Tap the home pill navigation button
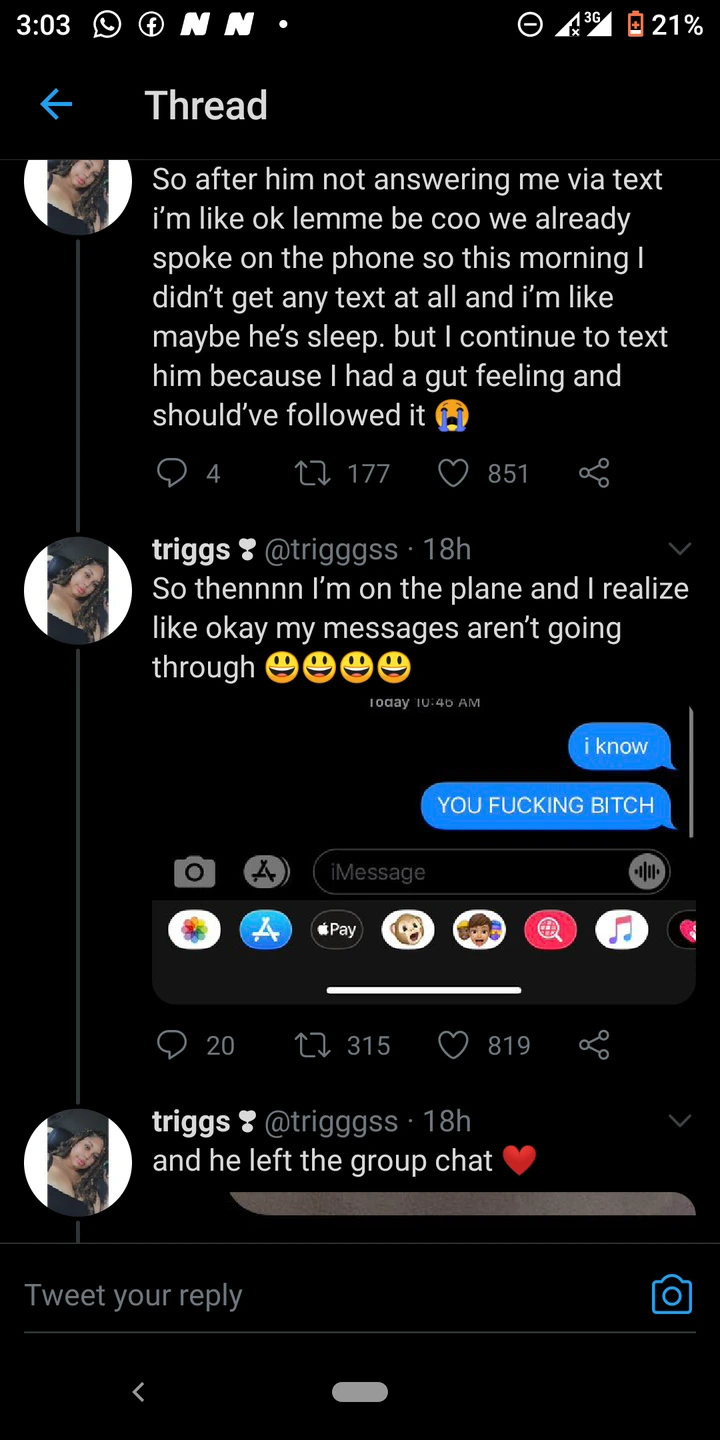The height and width of the screenshot is (1440, 720). [x=360, y=1391]
